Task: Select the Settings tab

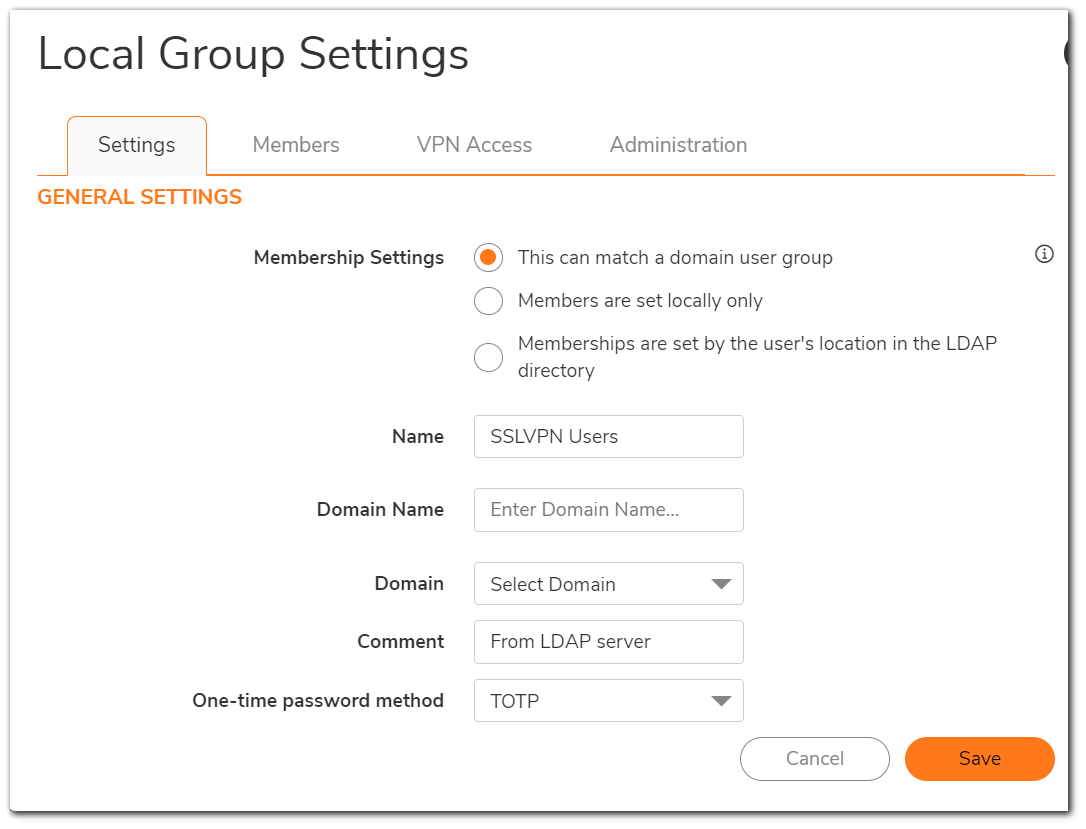Action: 136,144
